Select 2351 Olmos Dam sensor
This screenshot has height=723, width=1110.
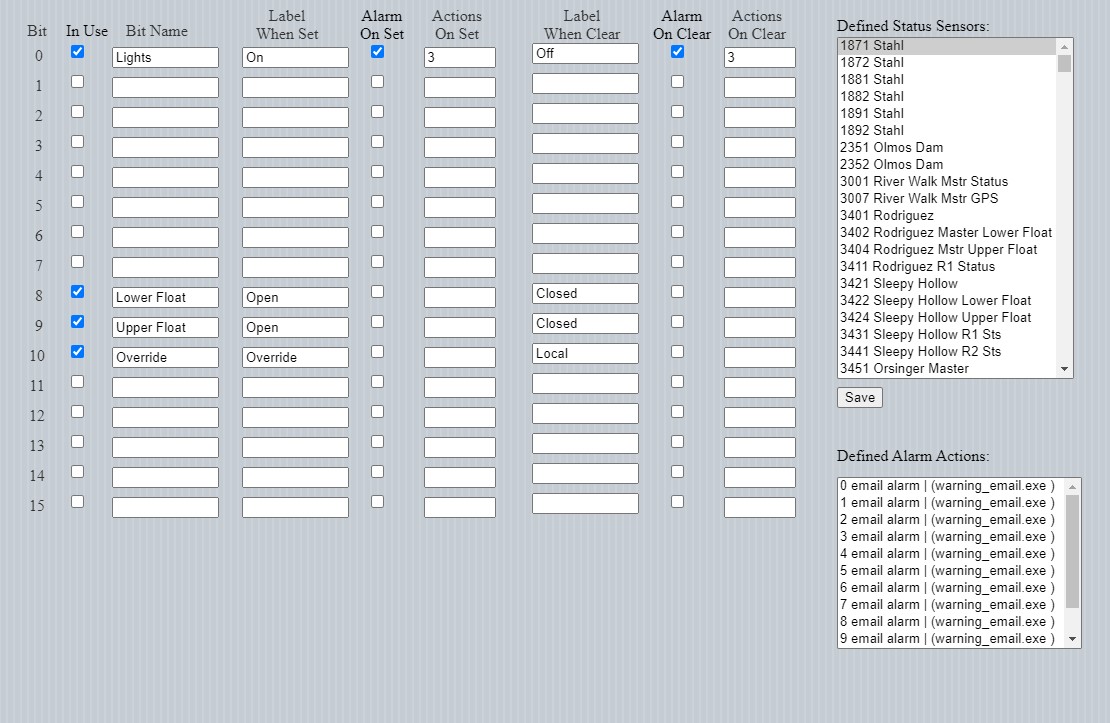click(x=891, y=147)
